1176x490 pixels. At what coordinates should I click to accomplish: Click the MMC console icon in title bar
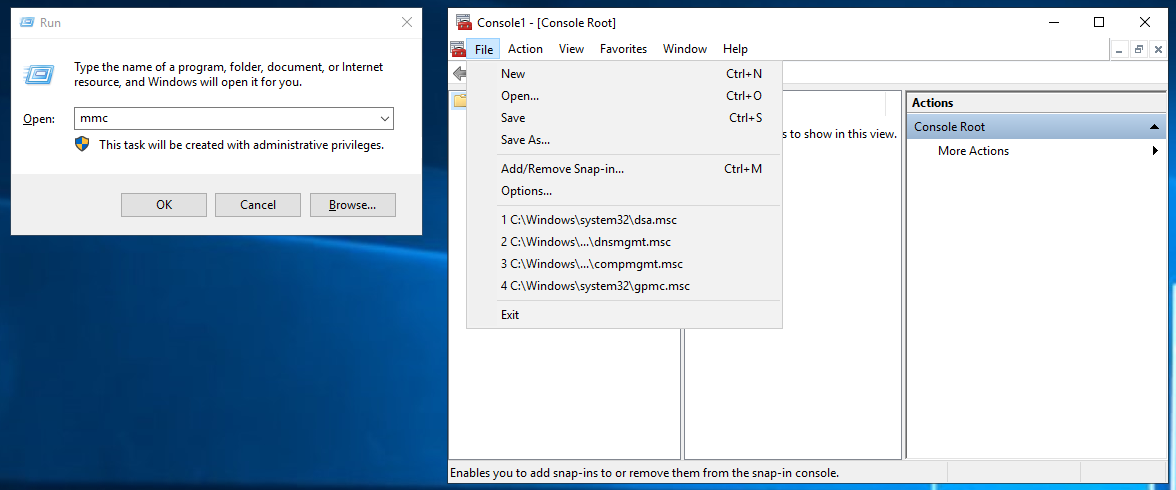(464, 22)
